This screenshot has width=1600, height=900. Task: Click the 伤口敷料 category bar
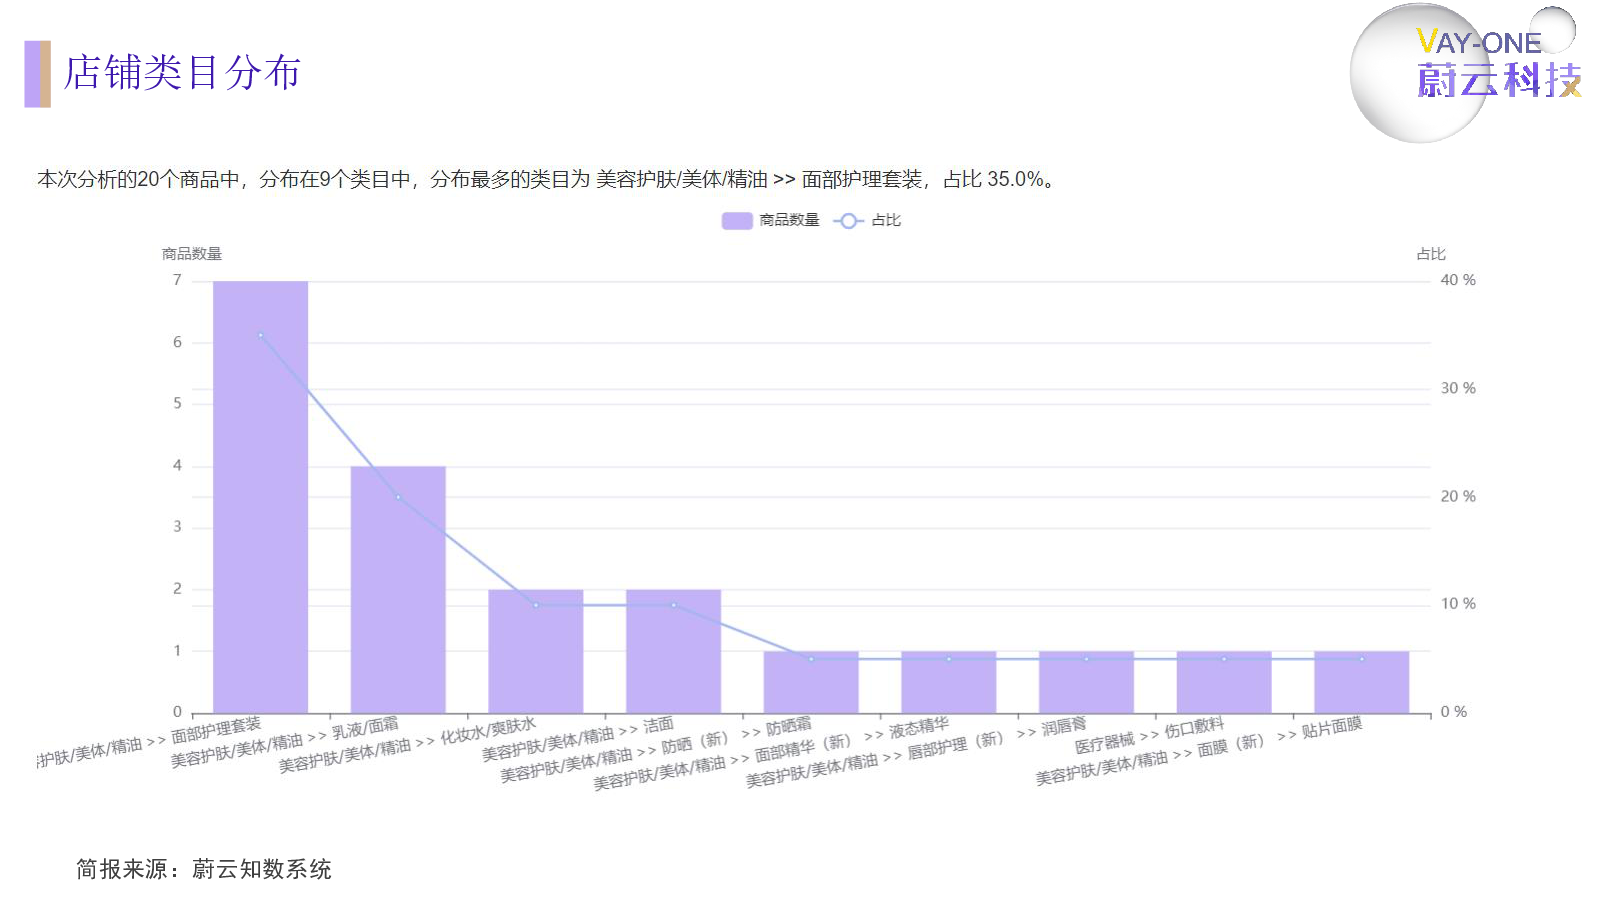[1223, 685]
